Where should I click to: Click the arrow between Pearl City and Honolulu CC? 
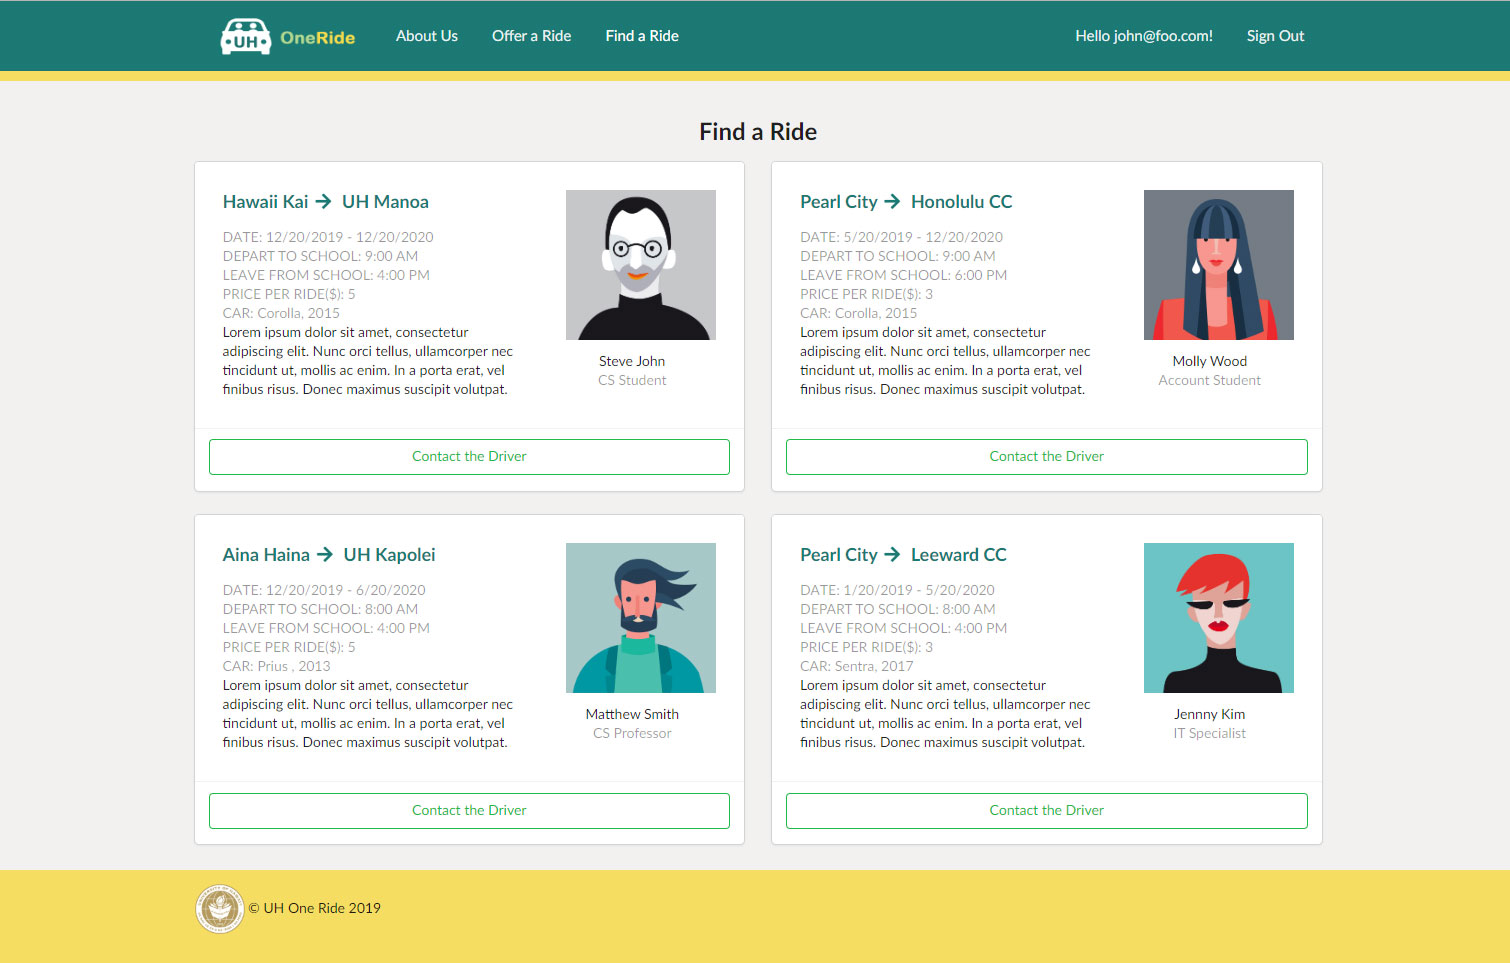tap(892, 202)
